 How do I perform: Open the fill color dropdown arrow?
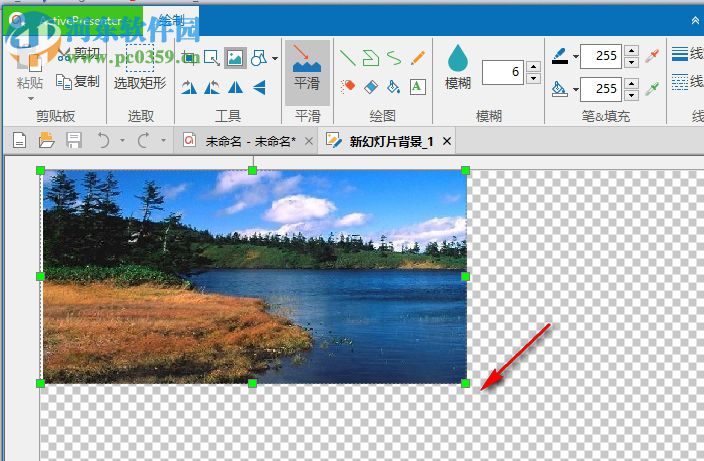pos(576,89)
